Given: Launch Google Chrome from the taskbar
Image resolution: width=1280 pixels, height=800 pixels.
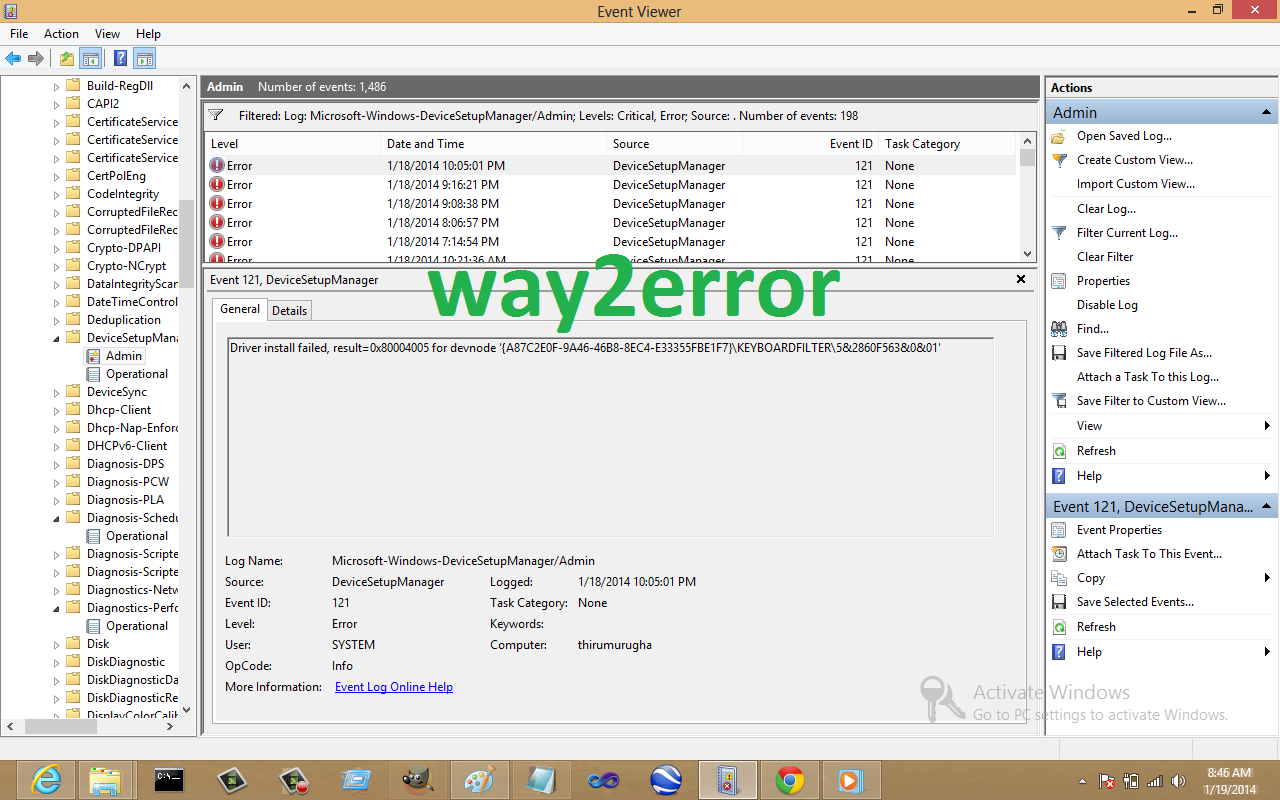Looking at the screenshot, I should coord(789,780).
